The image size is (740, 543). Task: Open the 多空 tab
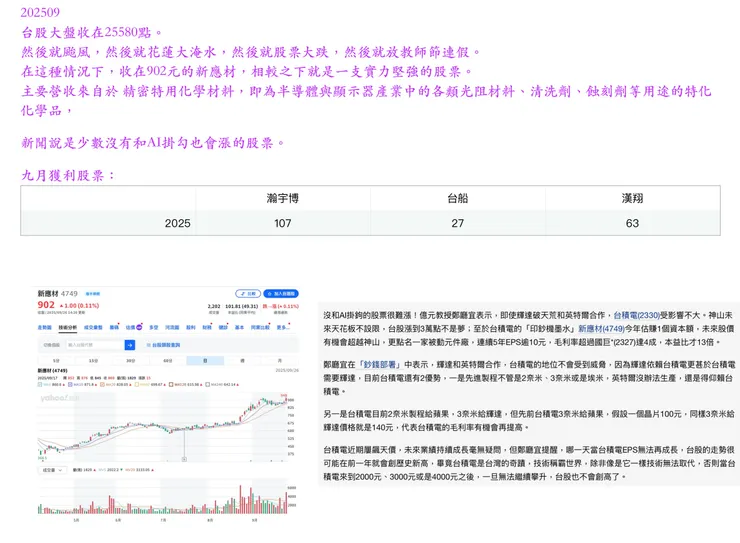pyautogui.click(x=153, y=327)
